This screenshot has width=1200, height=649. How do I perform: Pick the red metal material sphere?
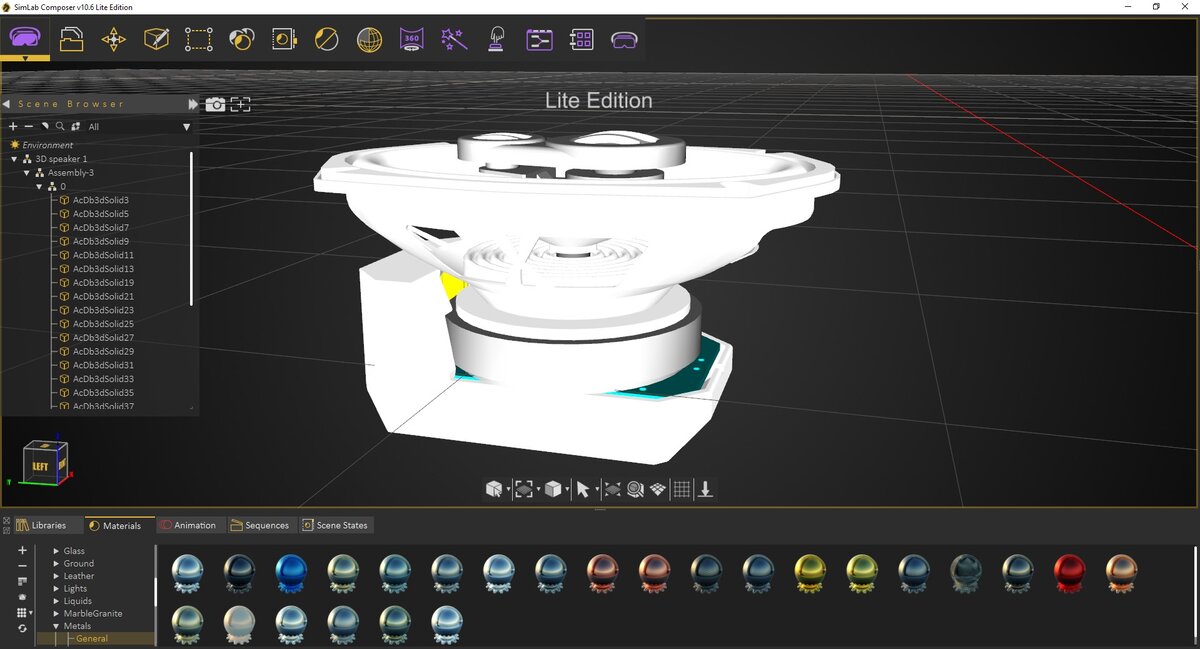1069,573
